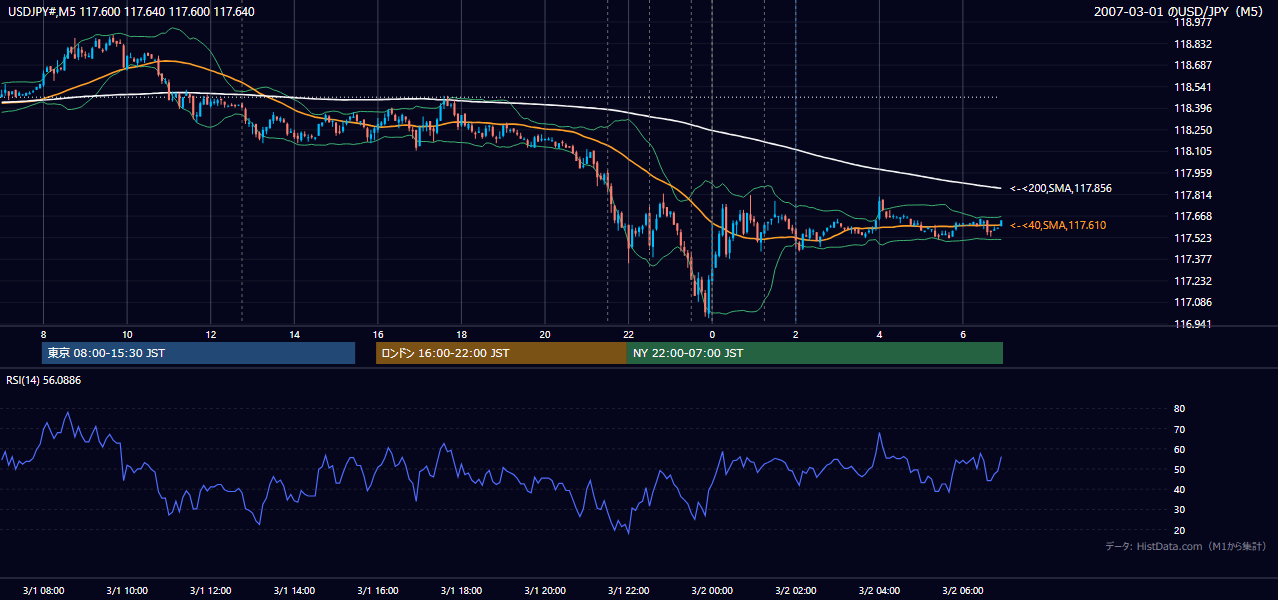Click the 117.959 price axis label
1278x600 pixels.
pyautogui.click(x=1193, y=173)
